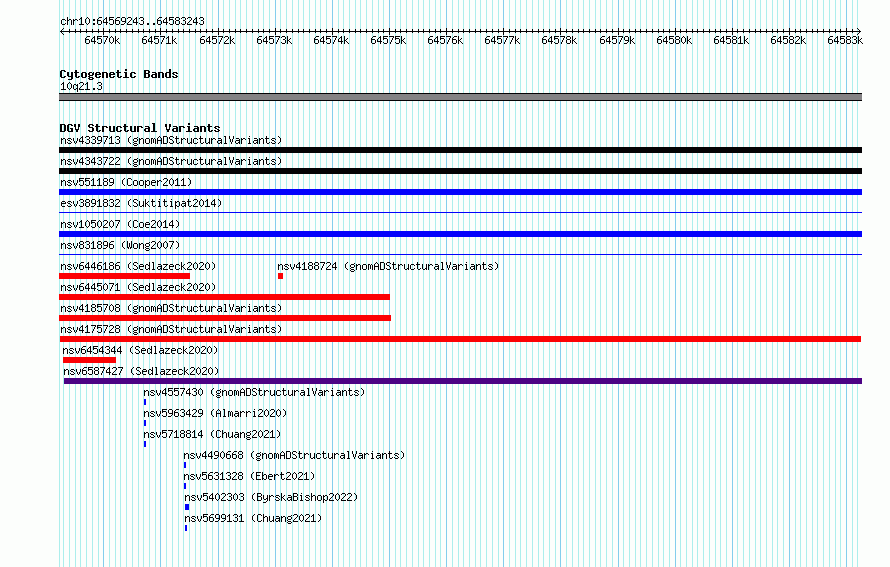Screen dimensions: 890x567
Task: Open nsv4557430 gnomAD variant label
Action: point(254,392)
